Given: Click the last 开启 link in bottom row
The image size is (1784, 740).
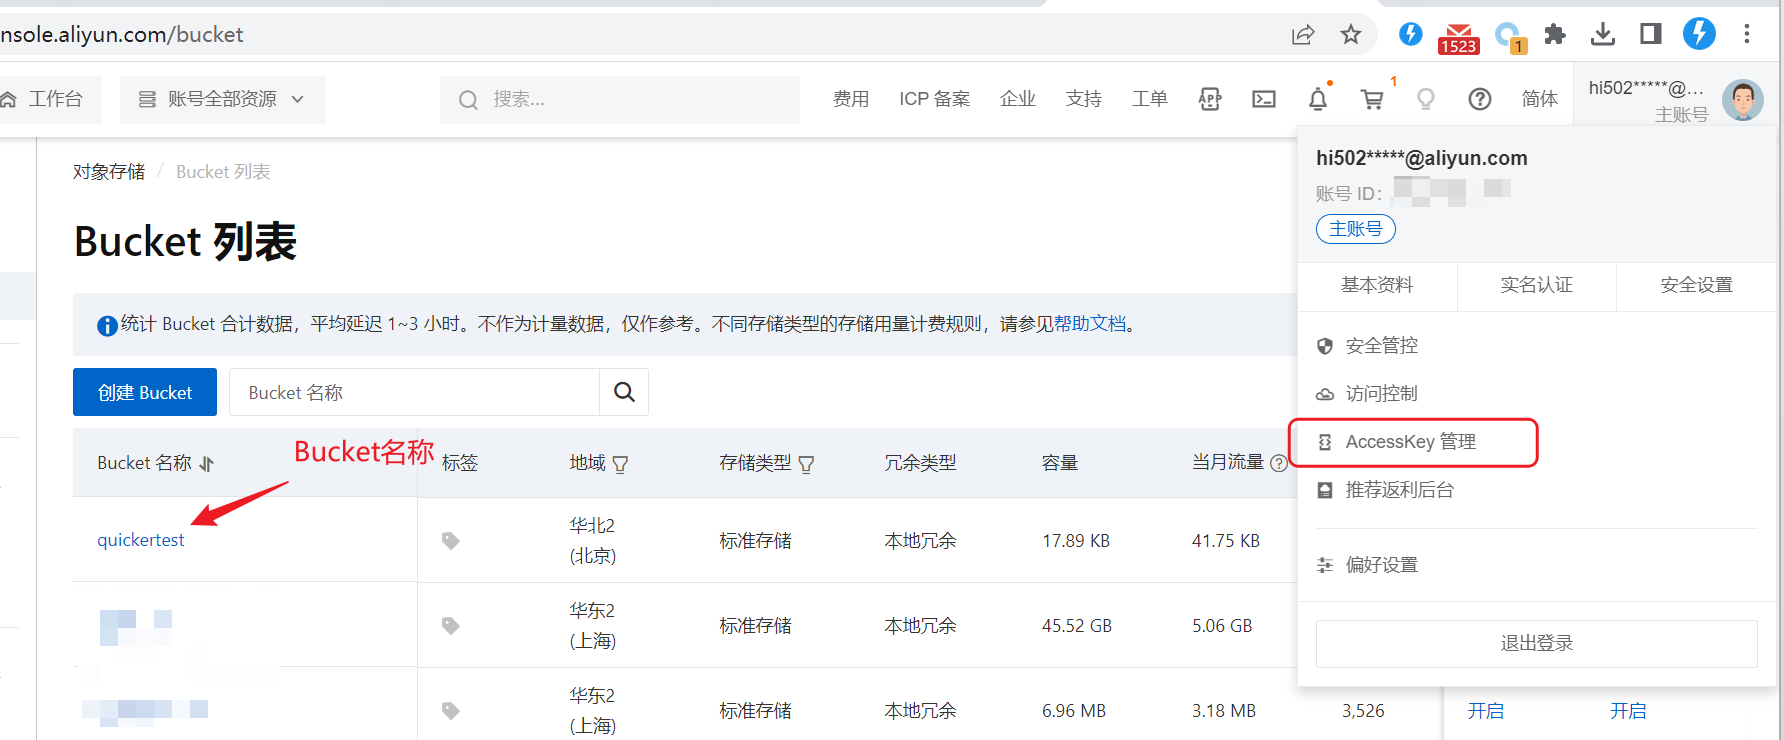Looking at the screenshot, I should (x=1628, y=711).
